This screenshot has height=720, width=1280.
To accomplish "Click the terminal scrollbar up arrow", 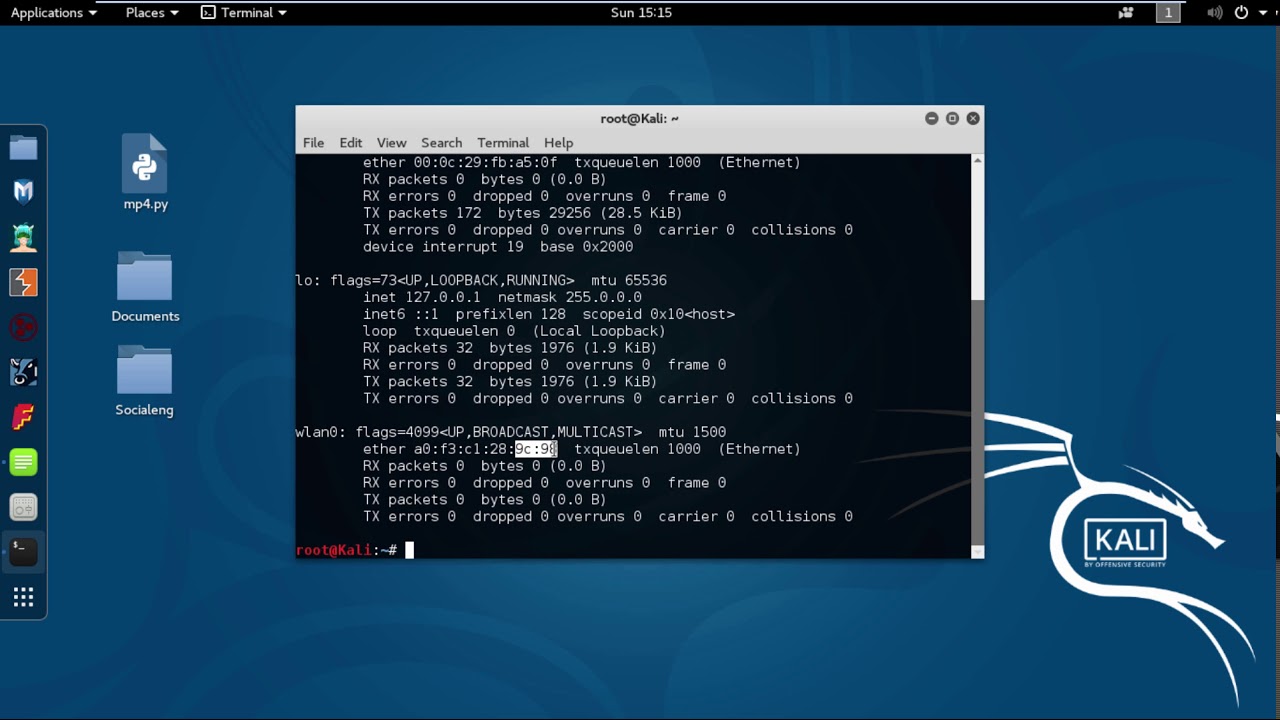I will [x=977, y=160].
